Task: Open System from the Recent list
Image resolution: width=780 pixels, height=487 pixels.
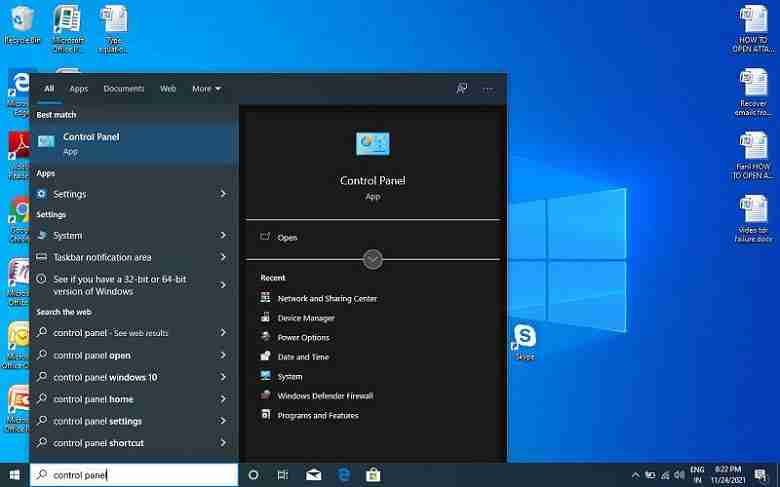Action: tap(281, 376)
